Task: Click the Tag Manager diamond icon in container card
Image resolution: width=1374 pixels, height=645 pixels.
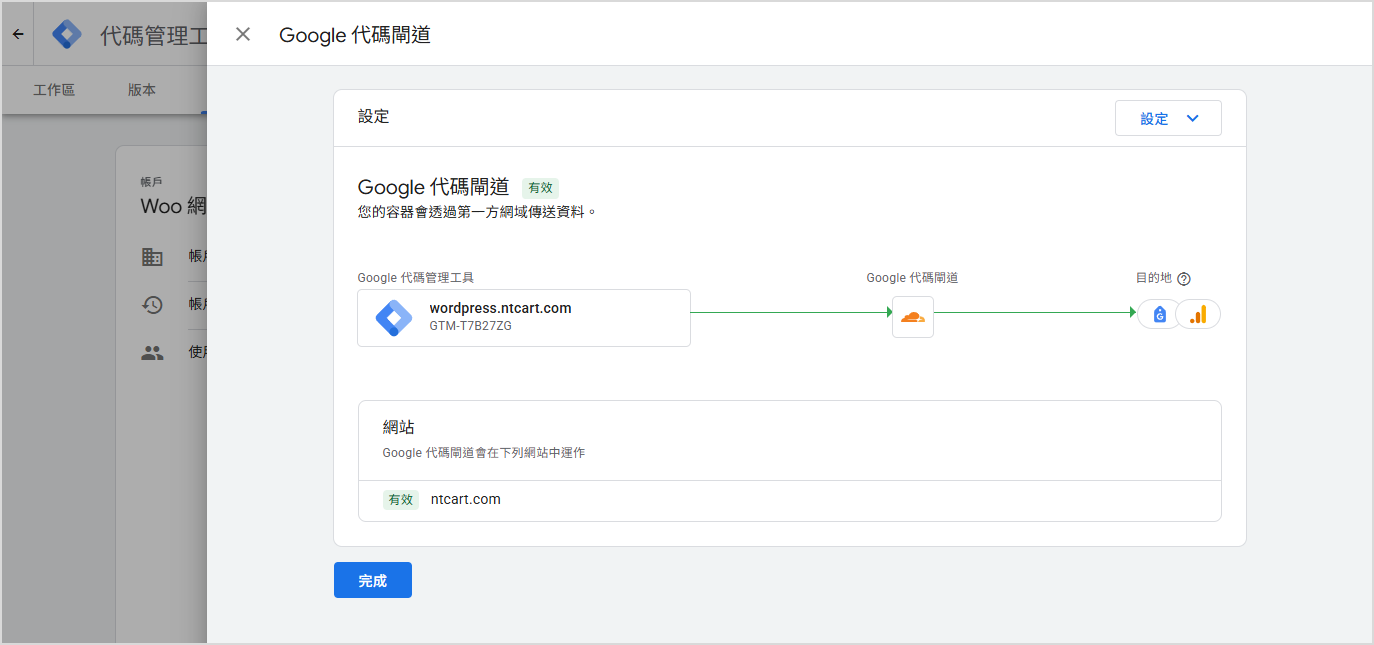Action: [x=394, y=318]
